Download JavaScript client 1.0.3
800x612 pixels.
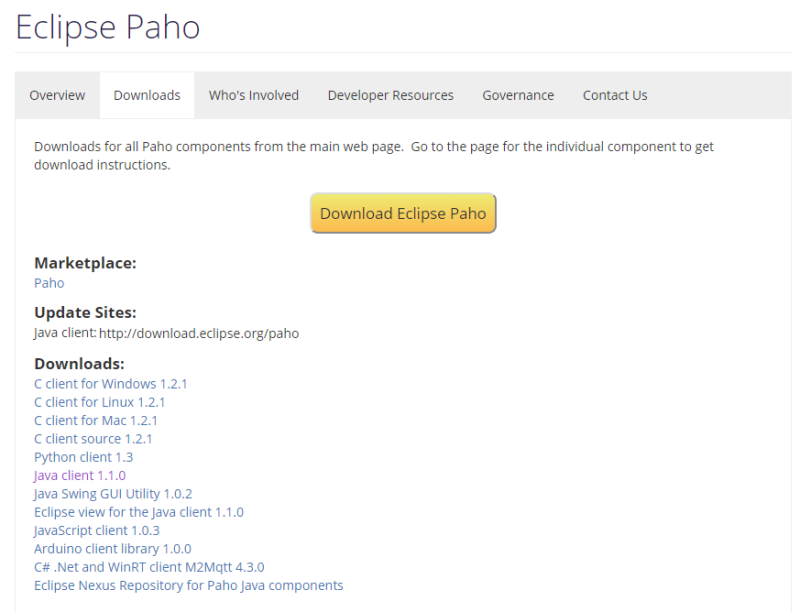pyautogui.click(x=97, y=531)
